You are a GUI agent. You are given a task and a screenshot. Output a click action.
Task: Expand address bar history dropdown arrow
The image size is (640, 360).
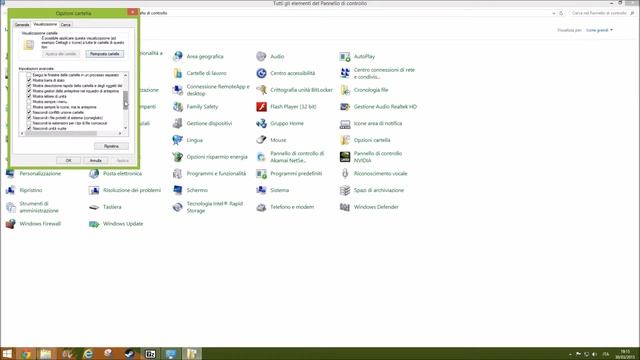554,13
